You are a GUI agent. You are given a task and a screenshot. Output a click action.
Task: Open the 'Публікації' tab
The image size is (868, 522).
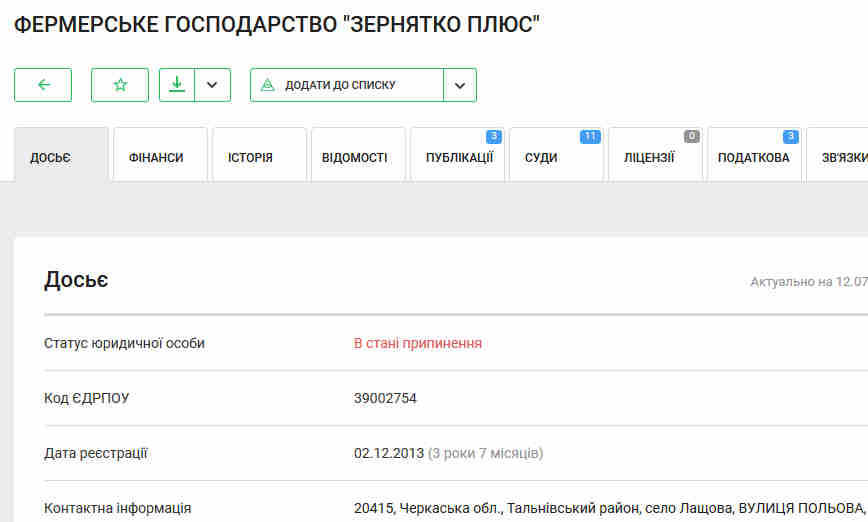click(x=458, y=157)
